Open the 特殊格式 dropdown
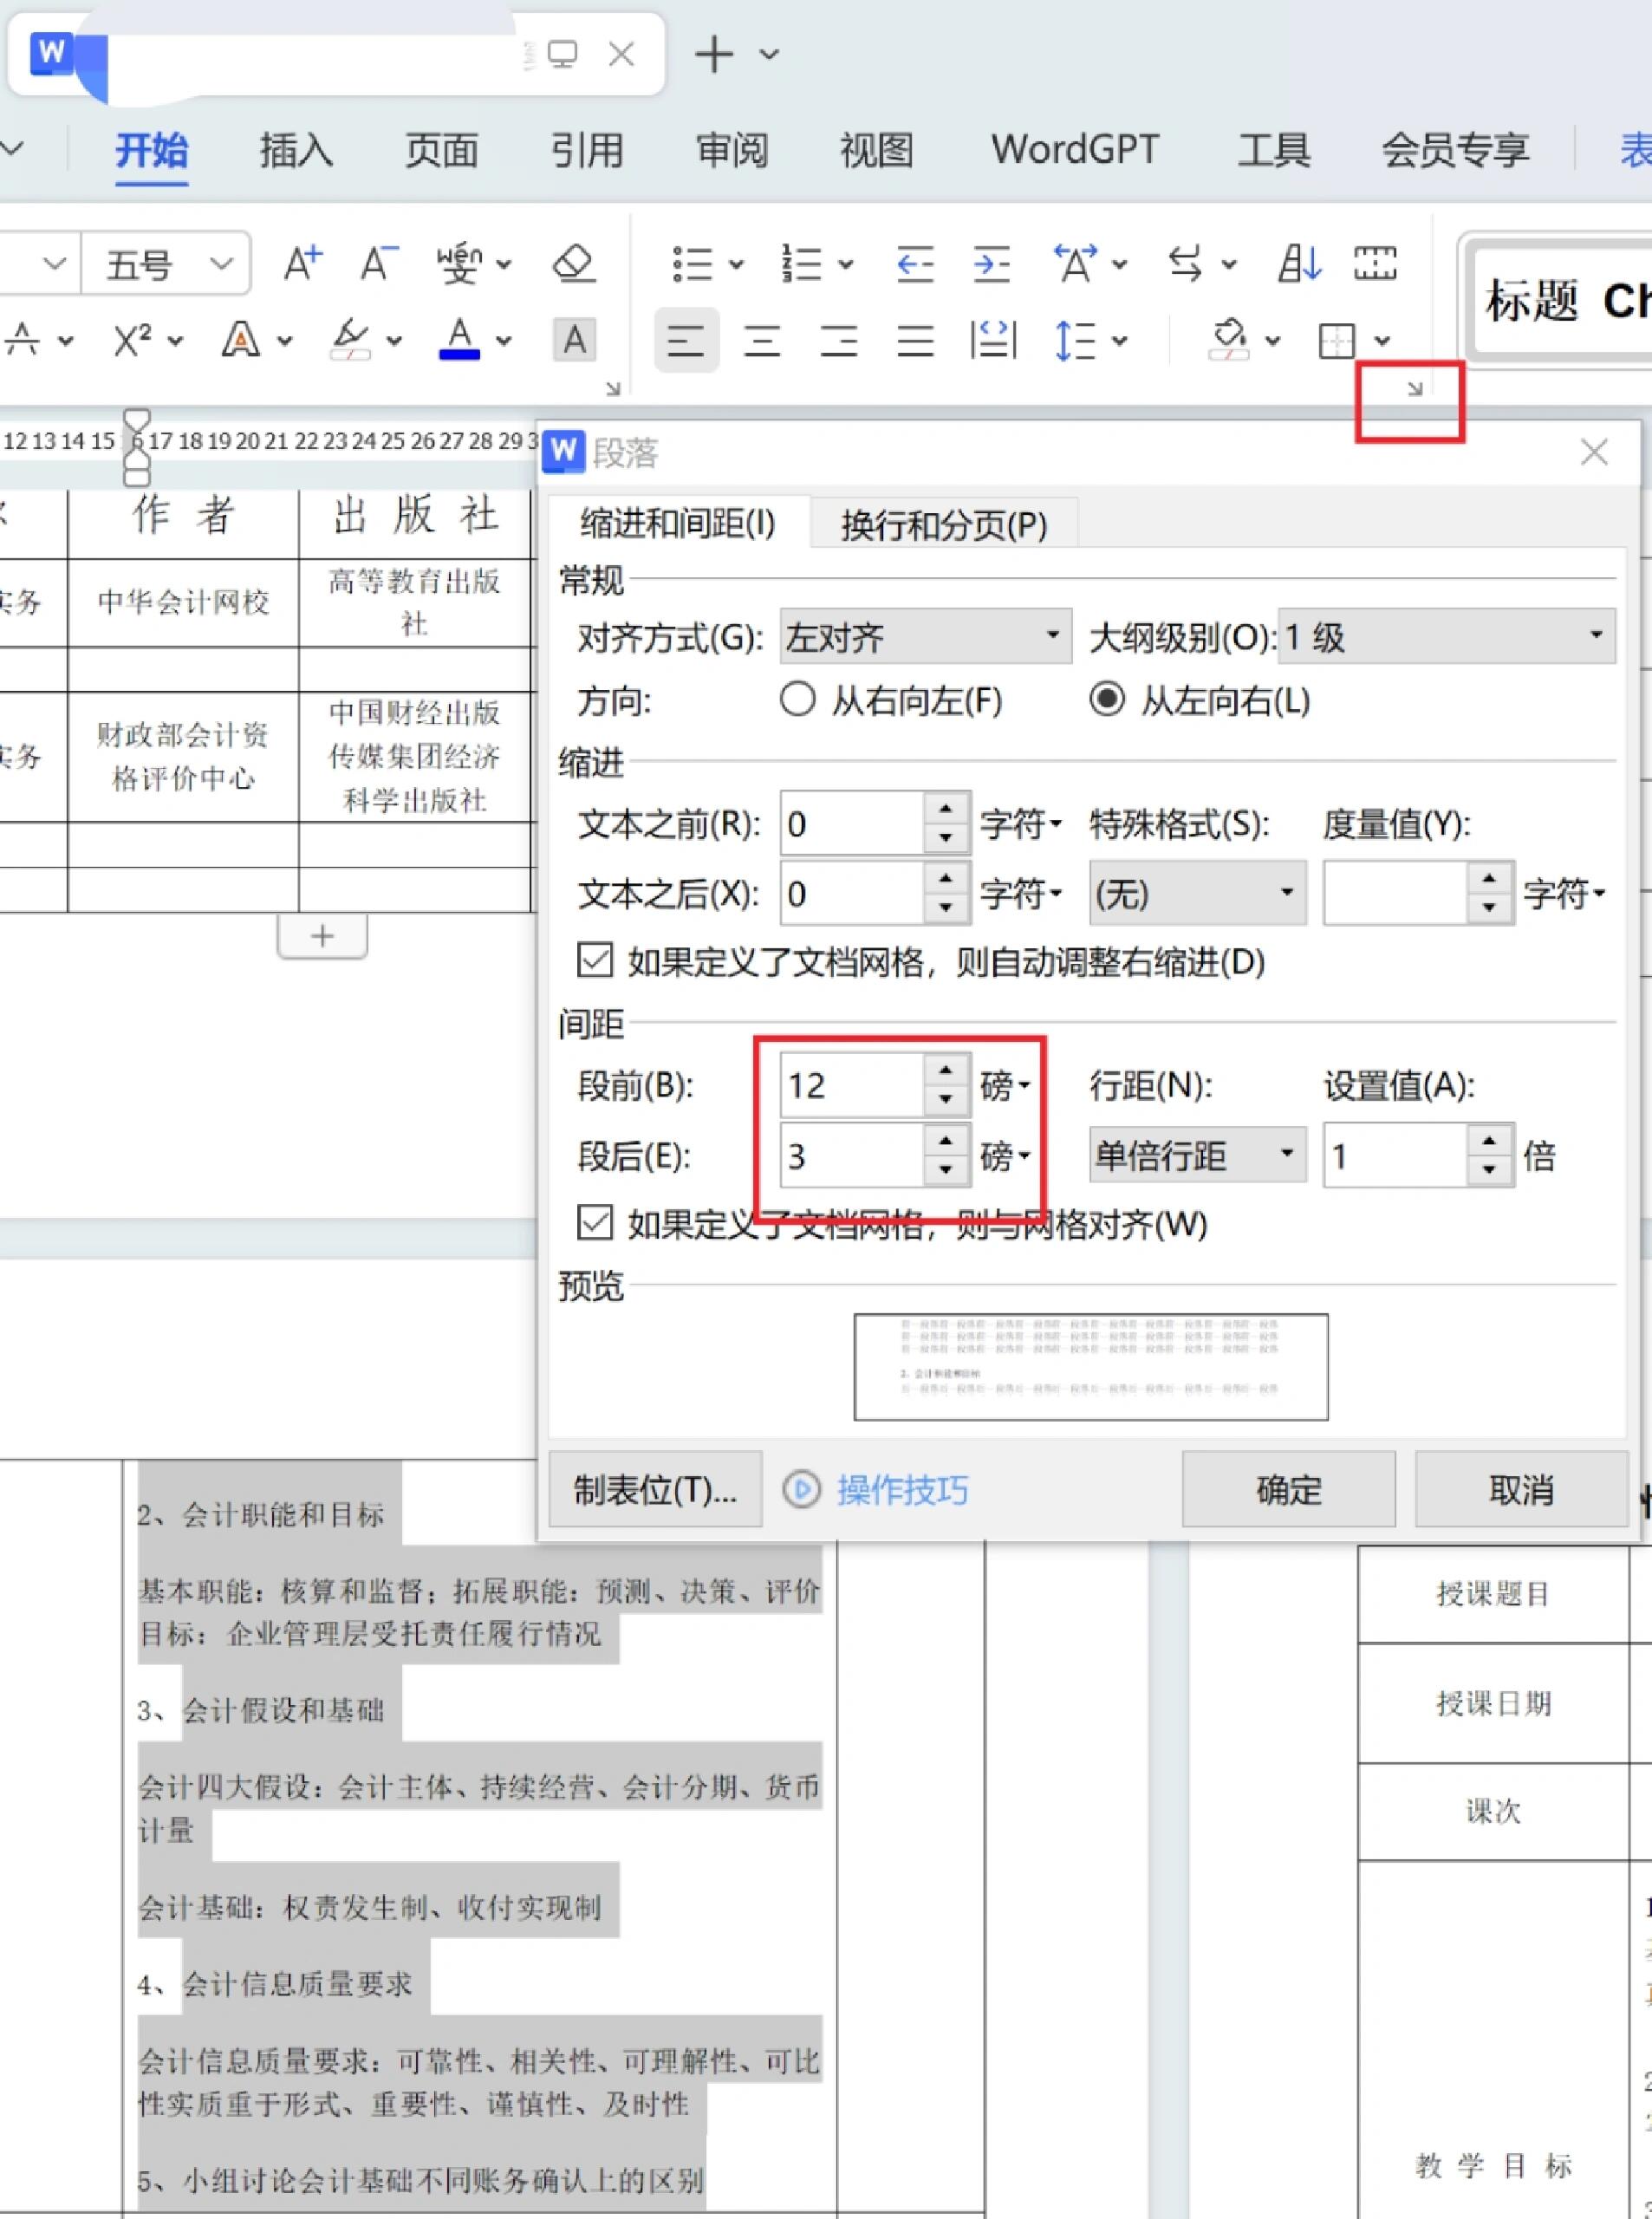 pyautogui.click(x=1197, y=893)
